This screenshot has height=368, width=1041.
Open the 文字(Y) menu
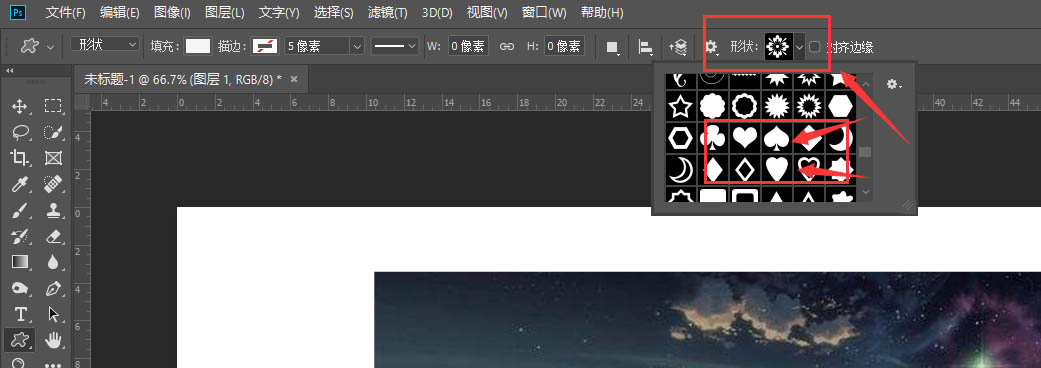[279, 12]
